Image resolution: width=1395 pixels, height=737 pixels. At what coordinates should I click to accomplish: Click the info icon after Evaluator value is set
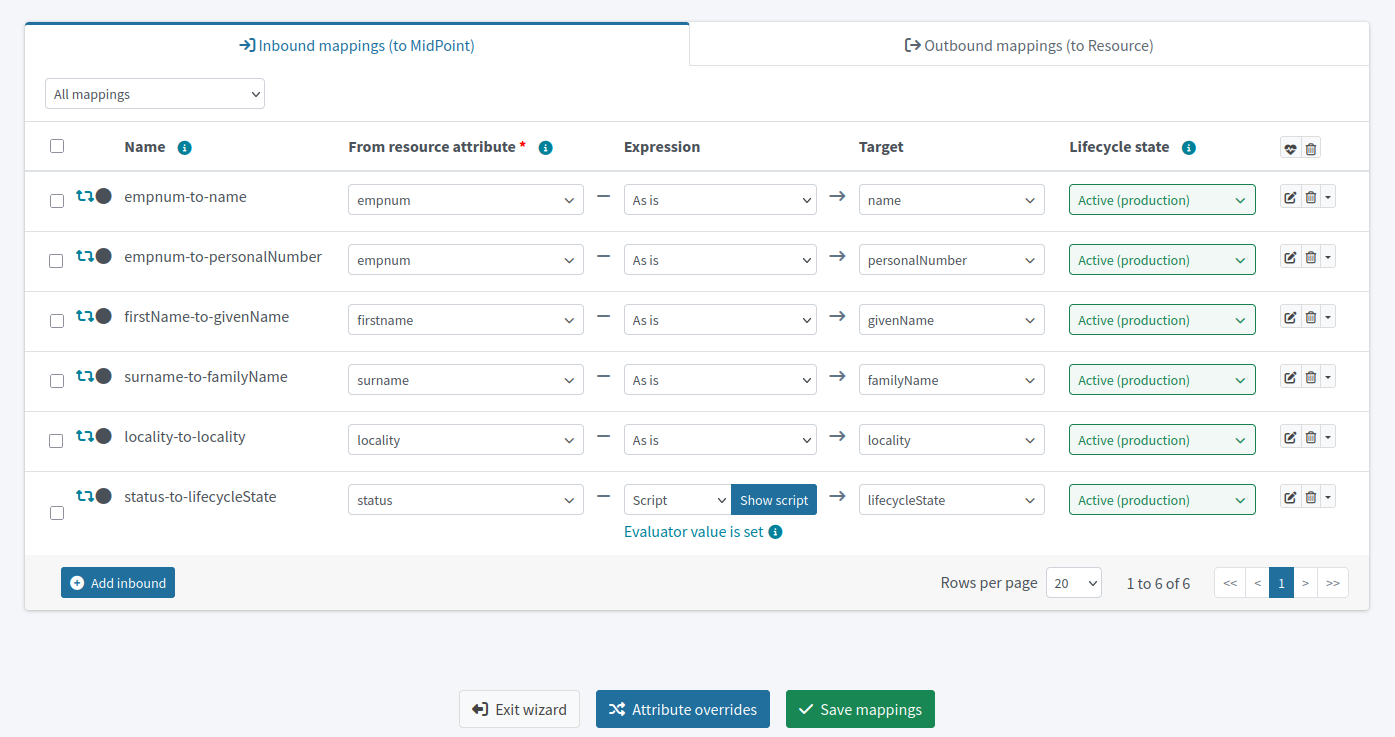click(775, 532)
